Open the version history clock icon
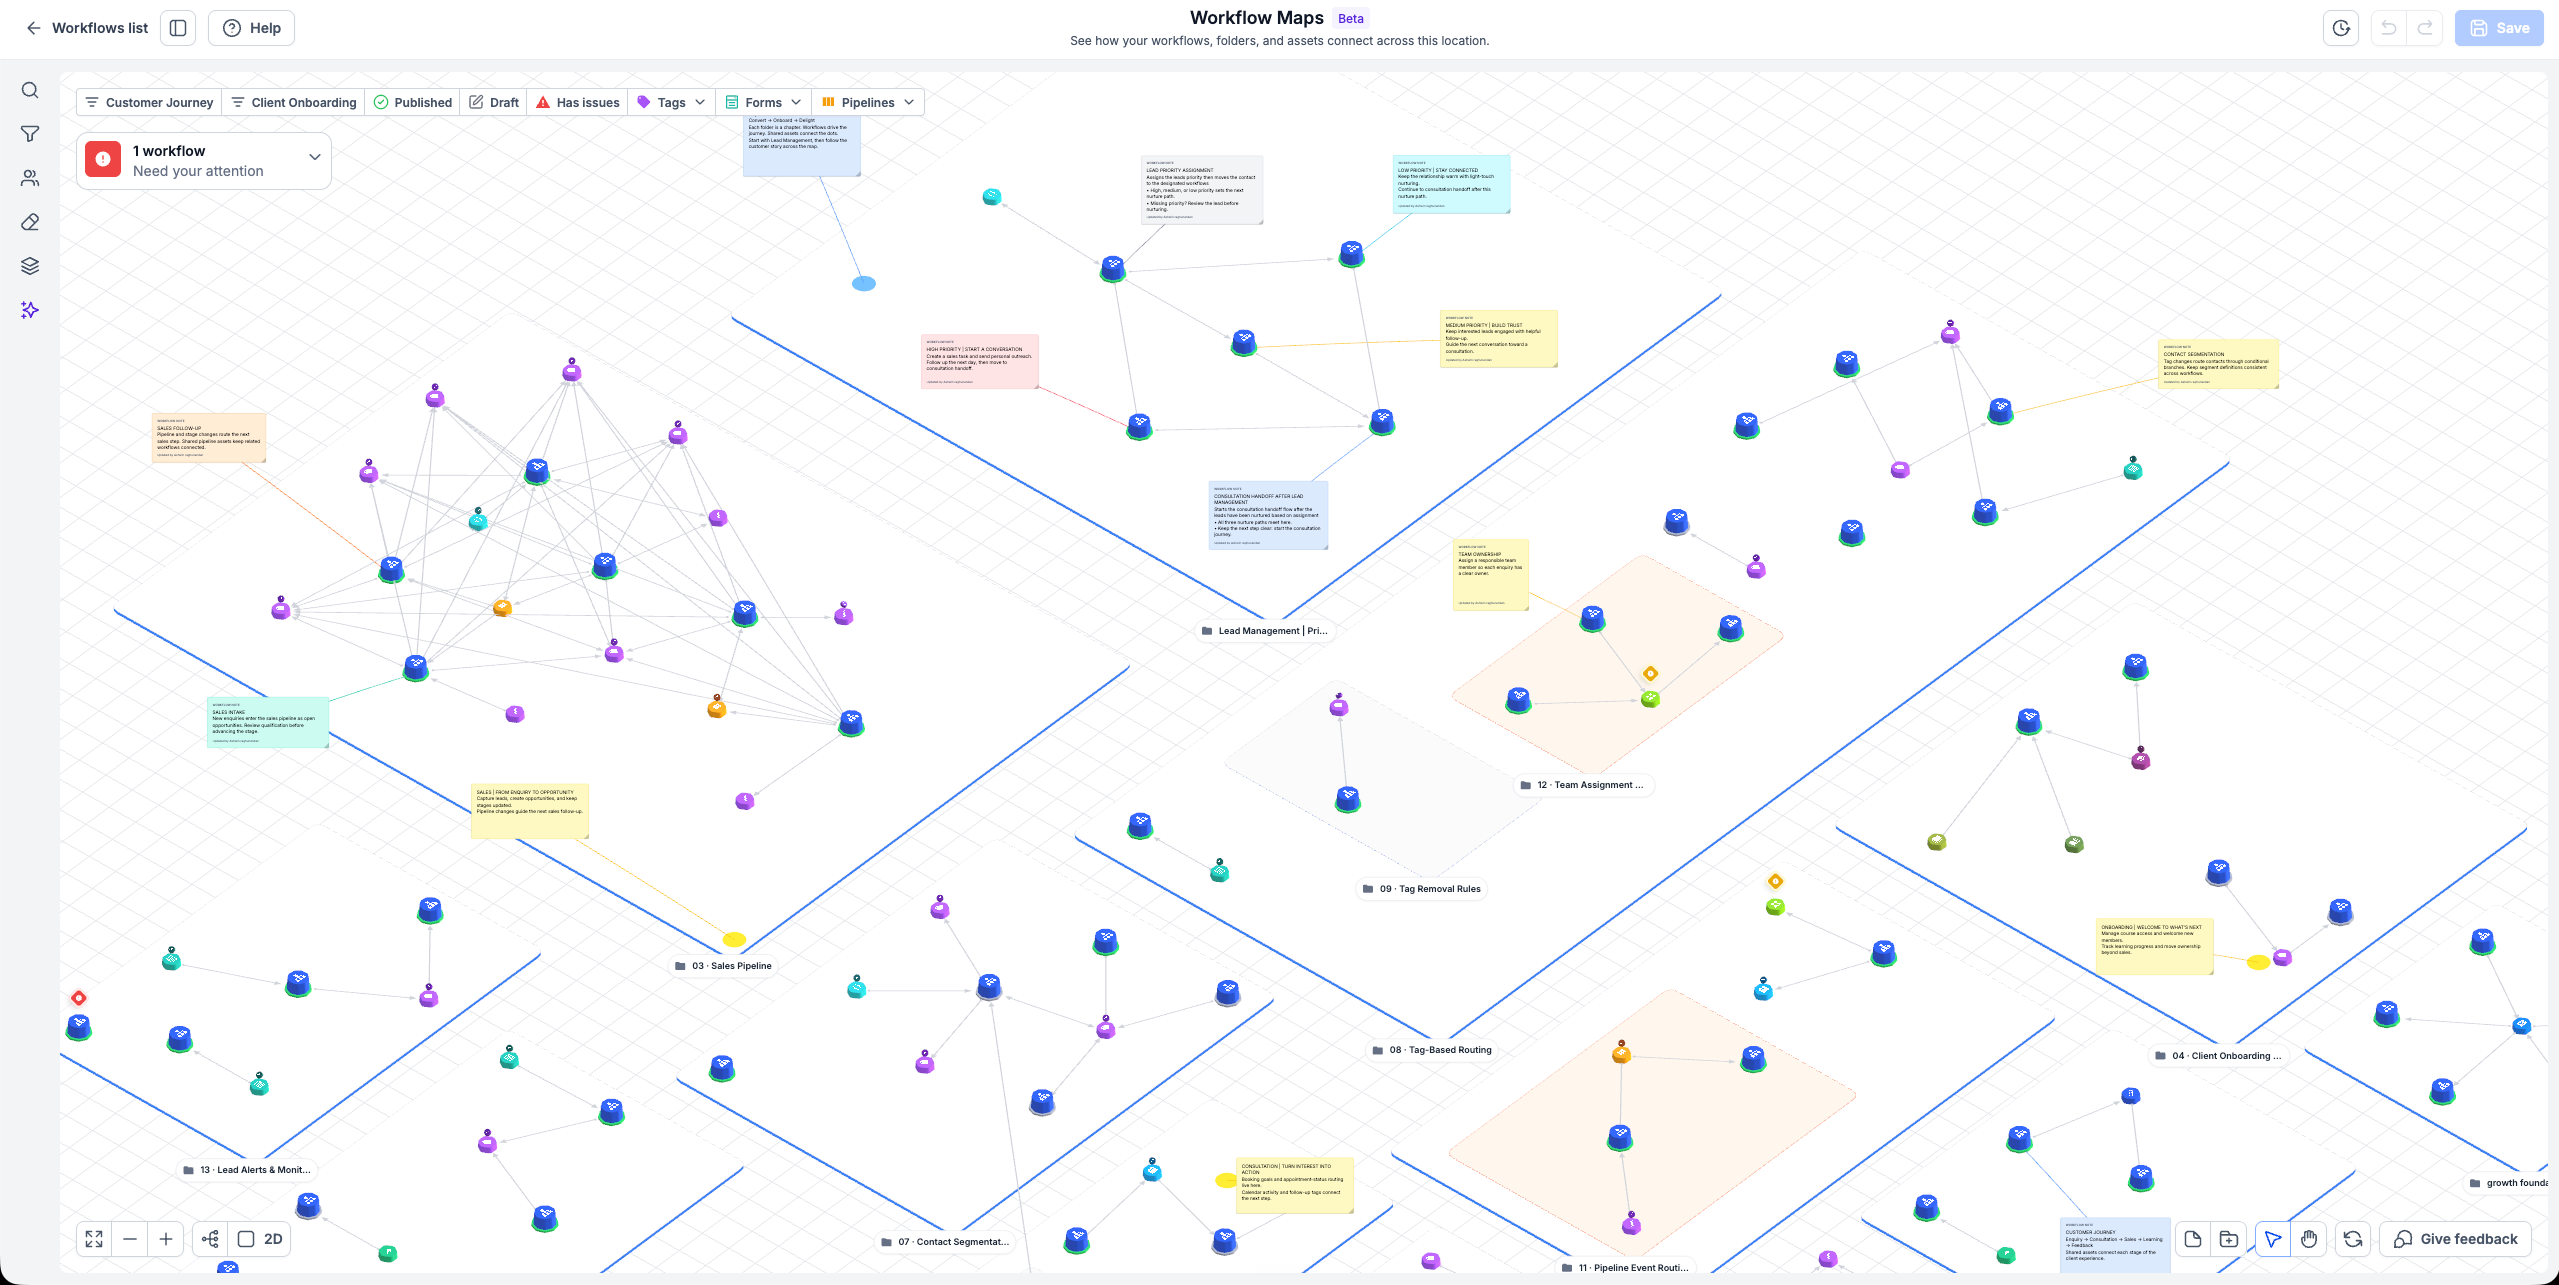This screenshot has width=2559, height=1285. coord(2341,28)
